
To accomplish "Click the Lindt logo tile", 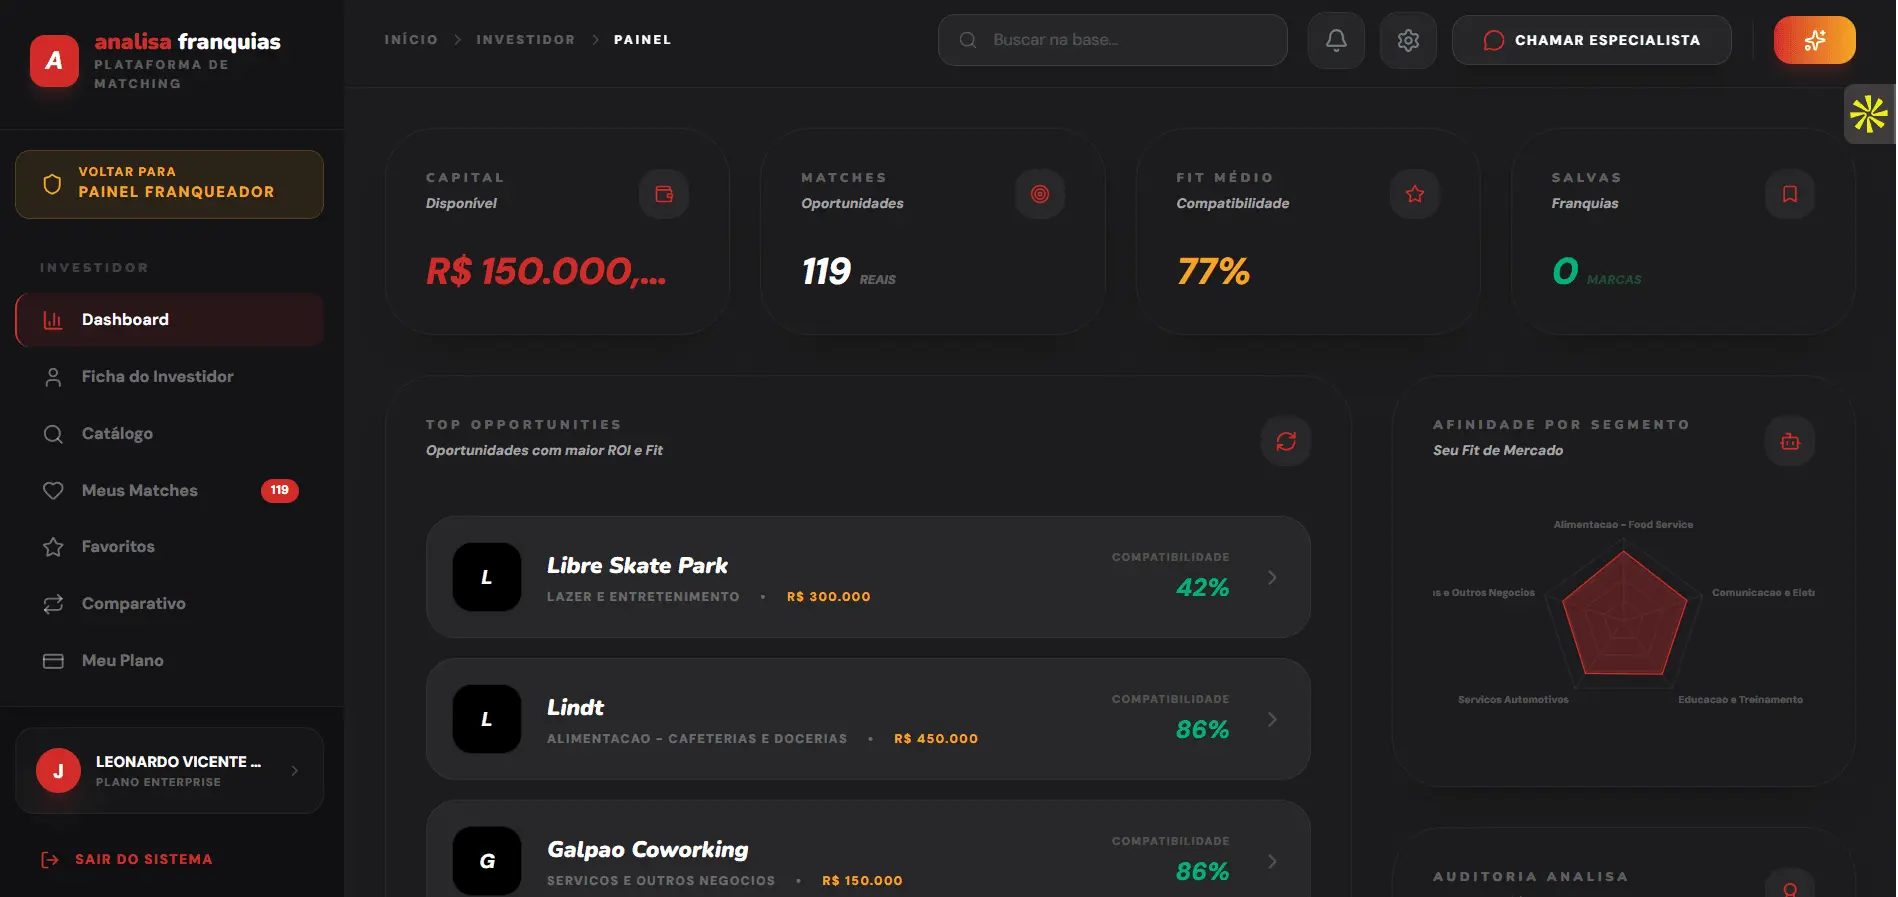I will click(487, 719).
